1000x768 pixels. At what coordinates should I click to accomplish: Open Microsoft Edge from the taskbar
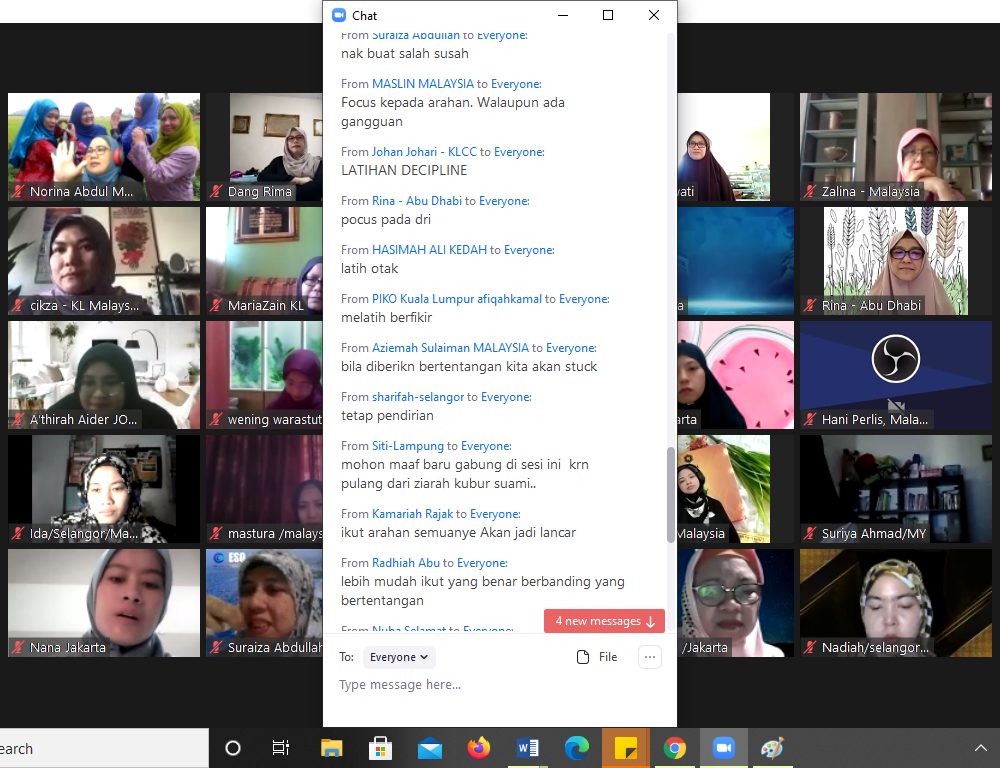(x=577, y=748)
